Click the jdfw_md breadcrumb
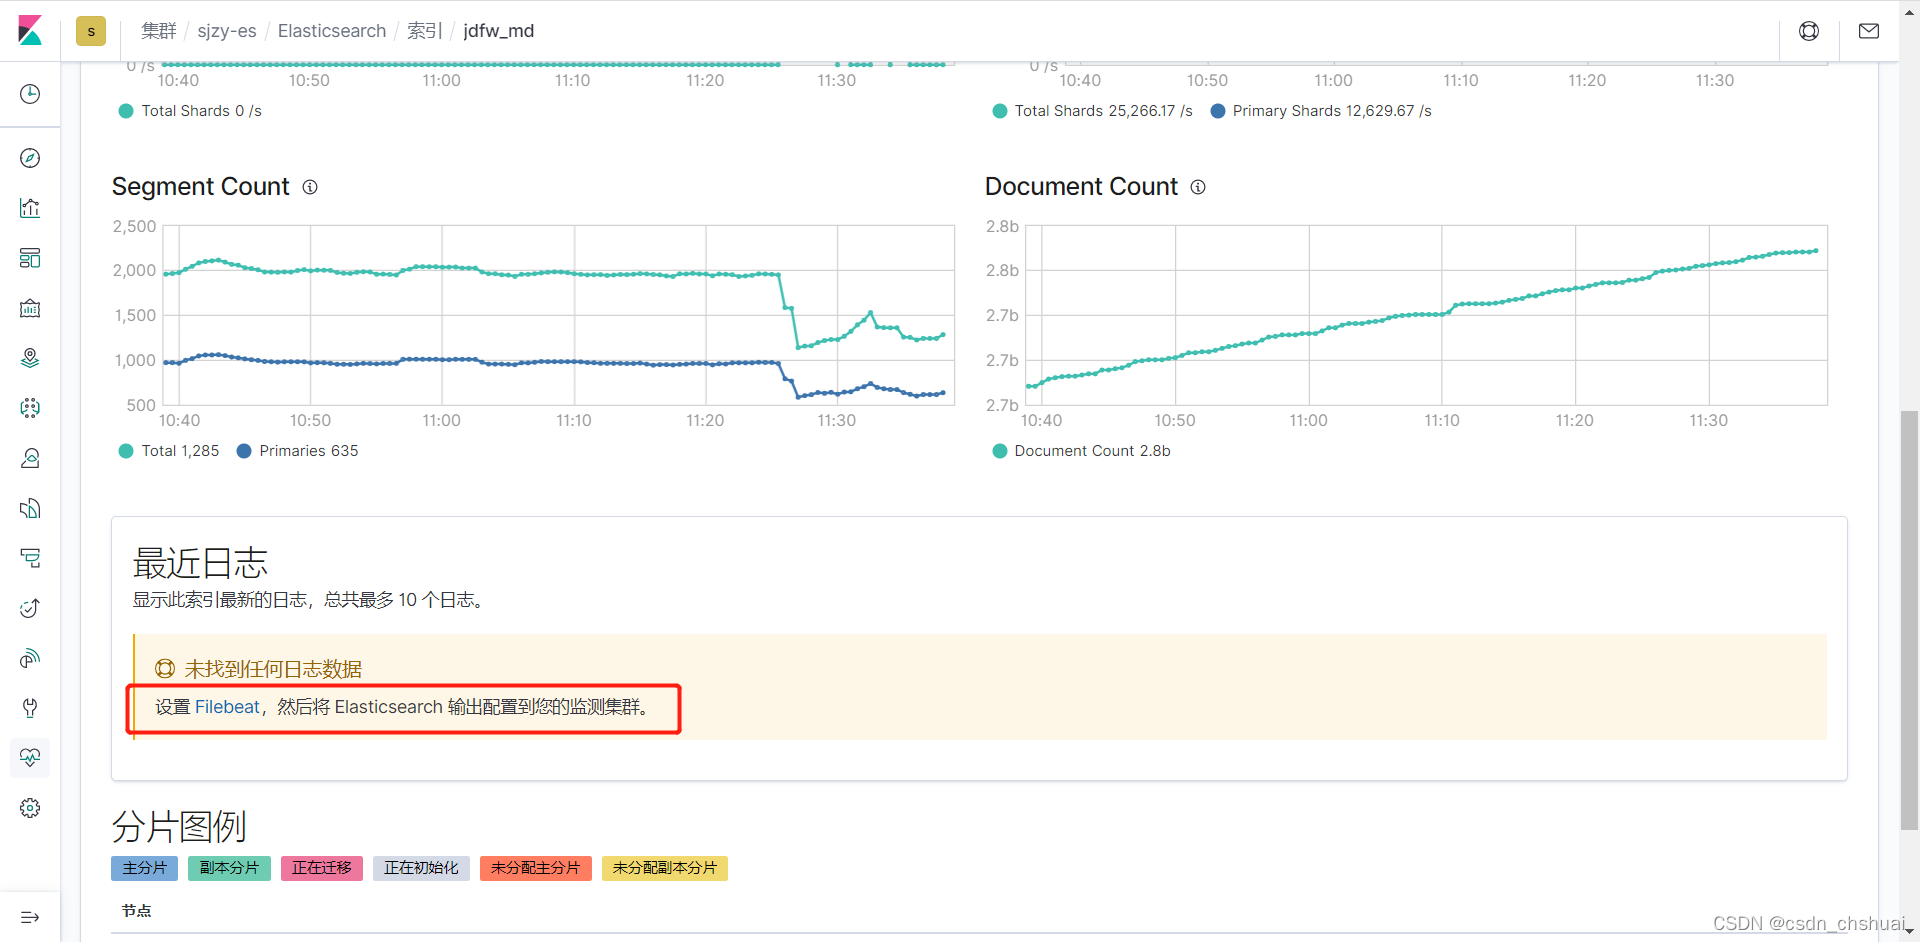This screenshot has height=942, width=1920. click(x=499, y=31)
